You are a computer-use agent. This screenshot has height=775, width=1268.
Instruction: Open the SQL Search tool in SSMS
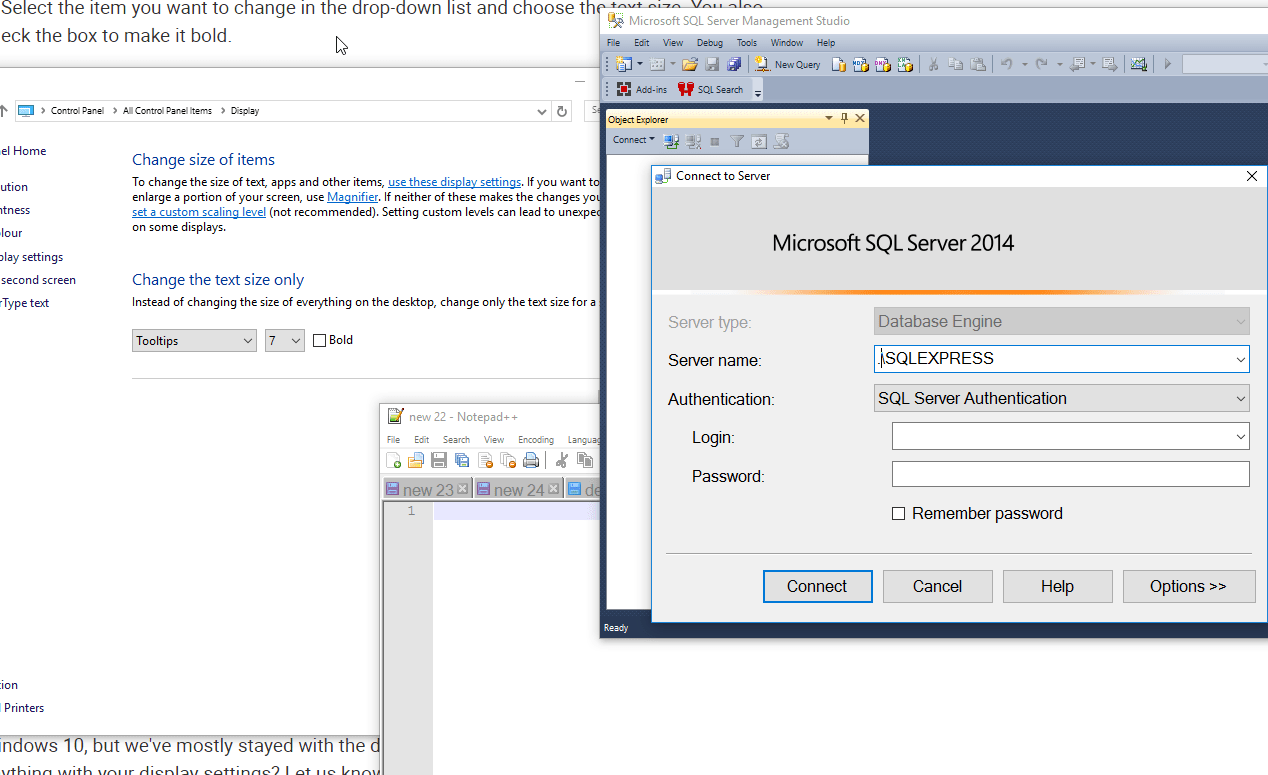click(x=712, y=89)
